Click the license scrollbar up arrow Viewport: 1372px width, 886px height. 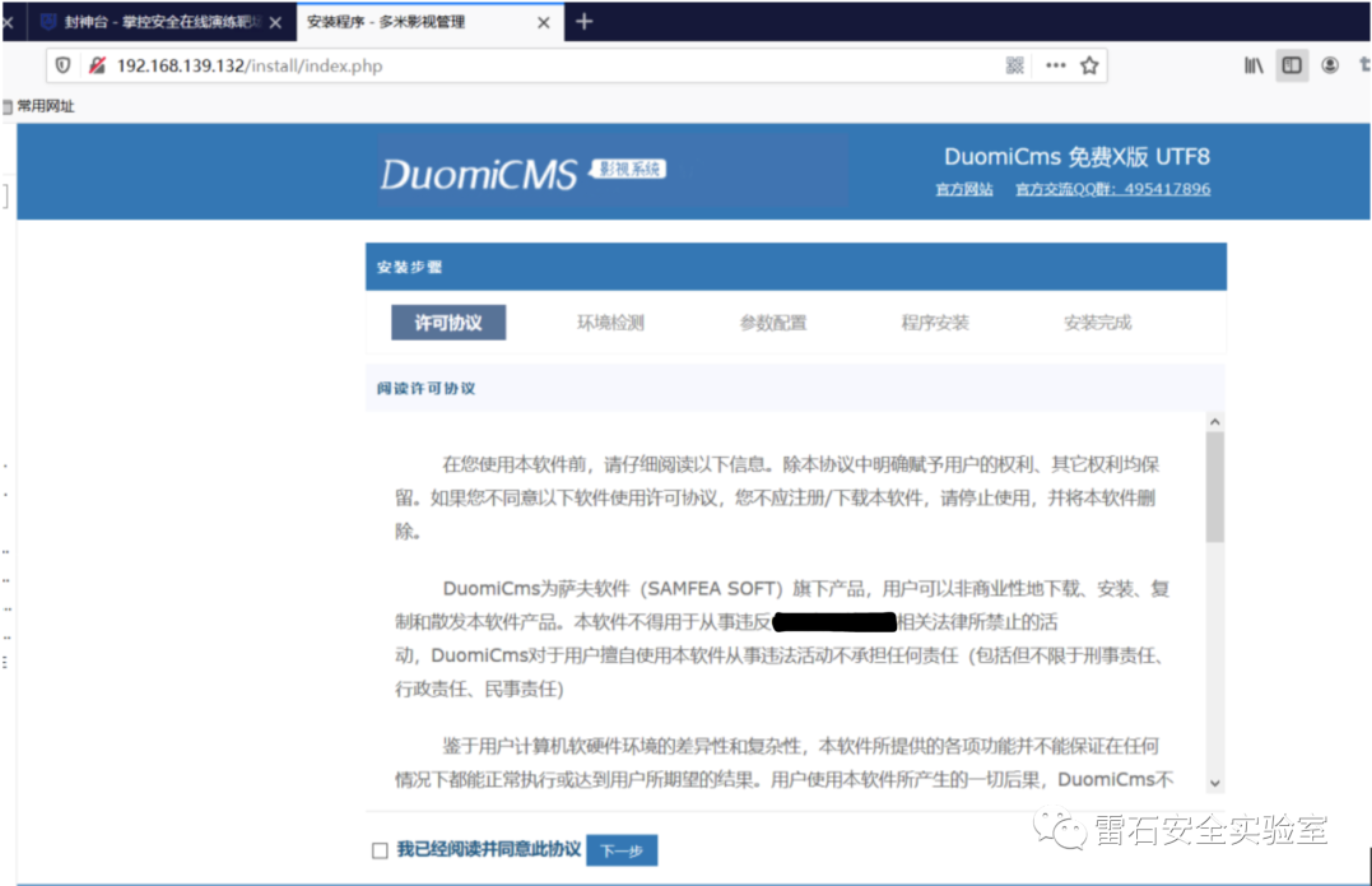click(1215, 422)
